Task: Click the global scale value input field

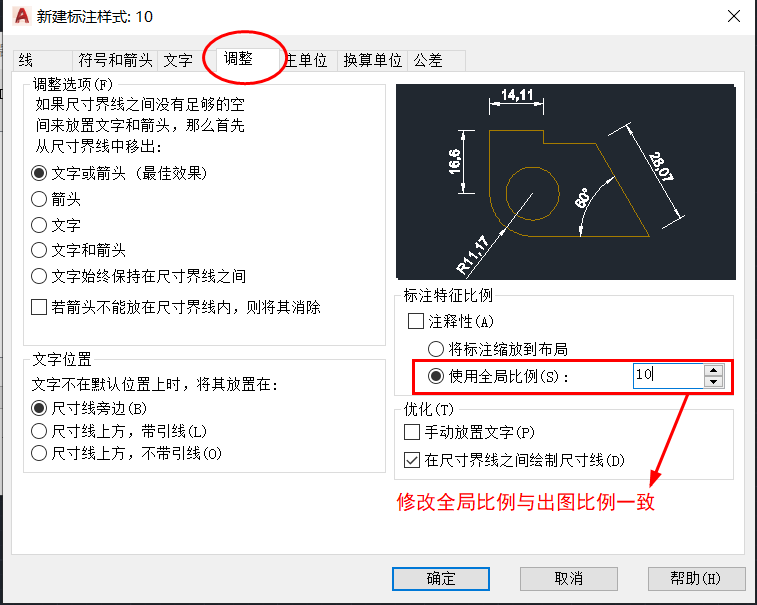Action: click(x=668, y=376)
